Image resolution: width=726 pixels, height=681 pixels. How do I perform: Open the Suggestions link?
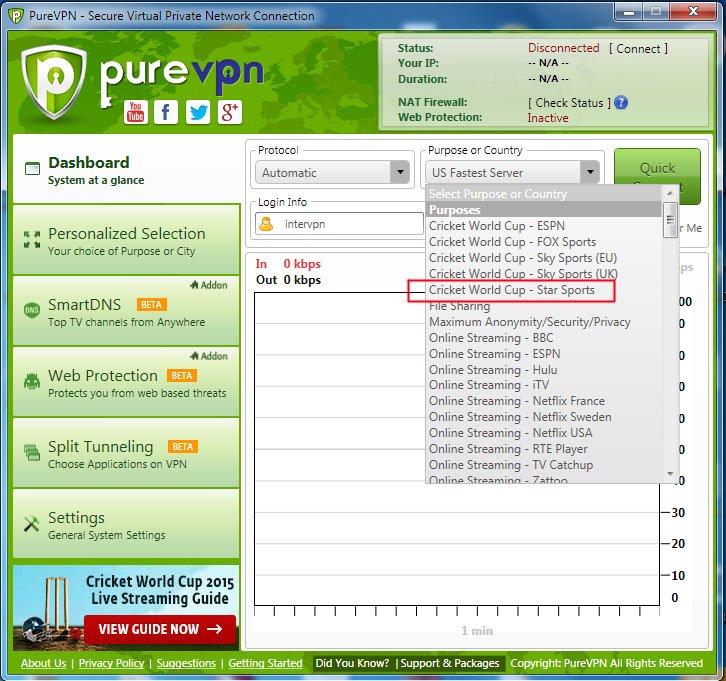pos(186,663)
